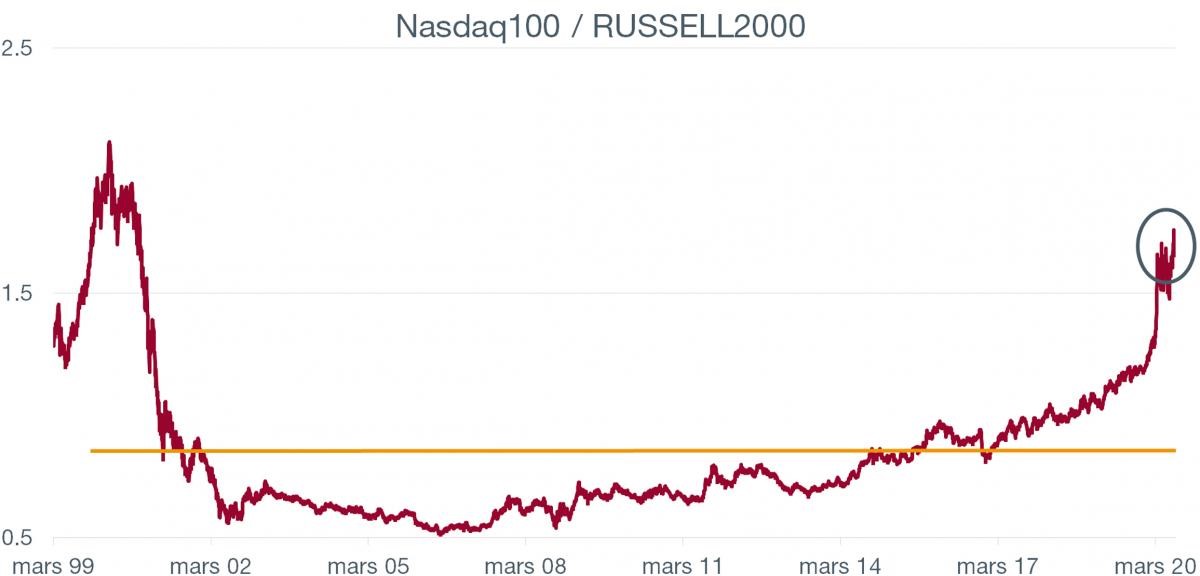The width and height of the screenshot is (1200, 576).
Task: Select the mars 08 x-axis label
Action: click(x=526, y=563)
